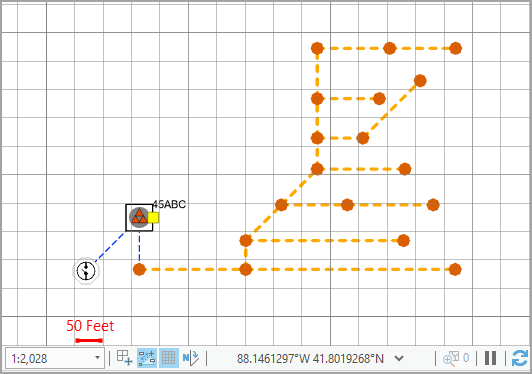Select the circular switch symbol on the map

pyautogui.click(x=86, y=271)
